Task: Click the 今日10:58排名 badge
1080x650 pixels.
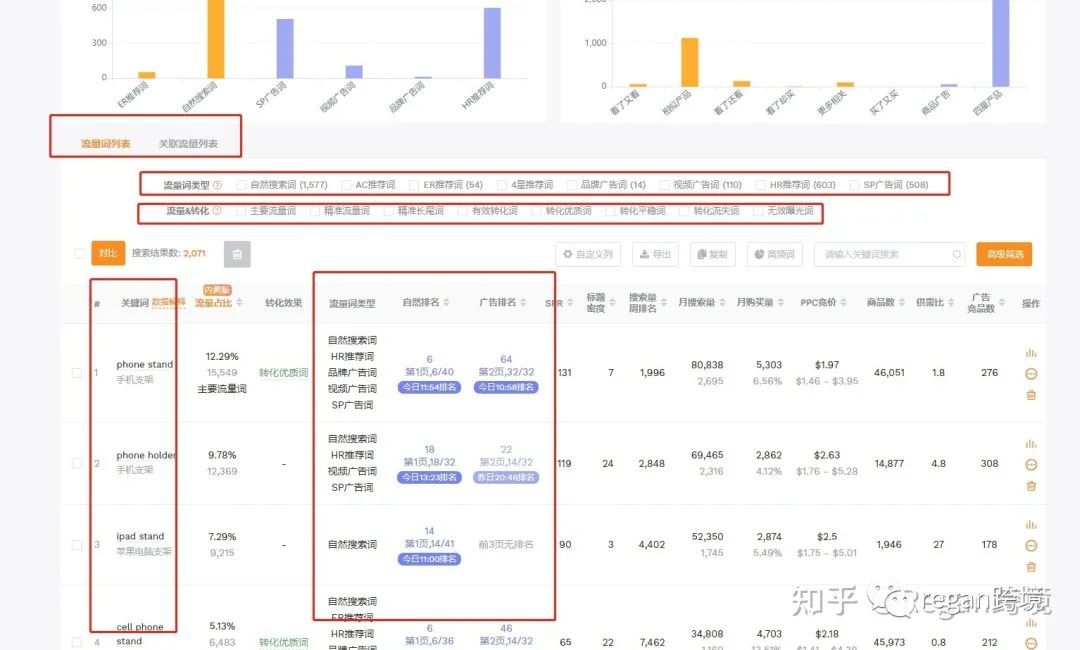Action: [x=506, y=387]
